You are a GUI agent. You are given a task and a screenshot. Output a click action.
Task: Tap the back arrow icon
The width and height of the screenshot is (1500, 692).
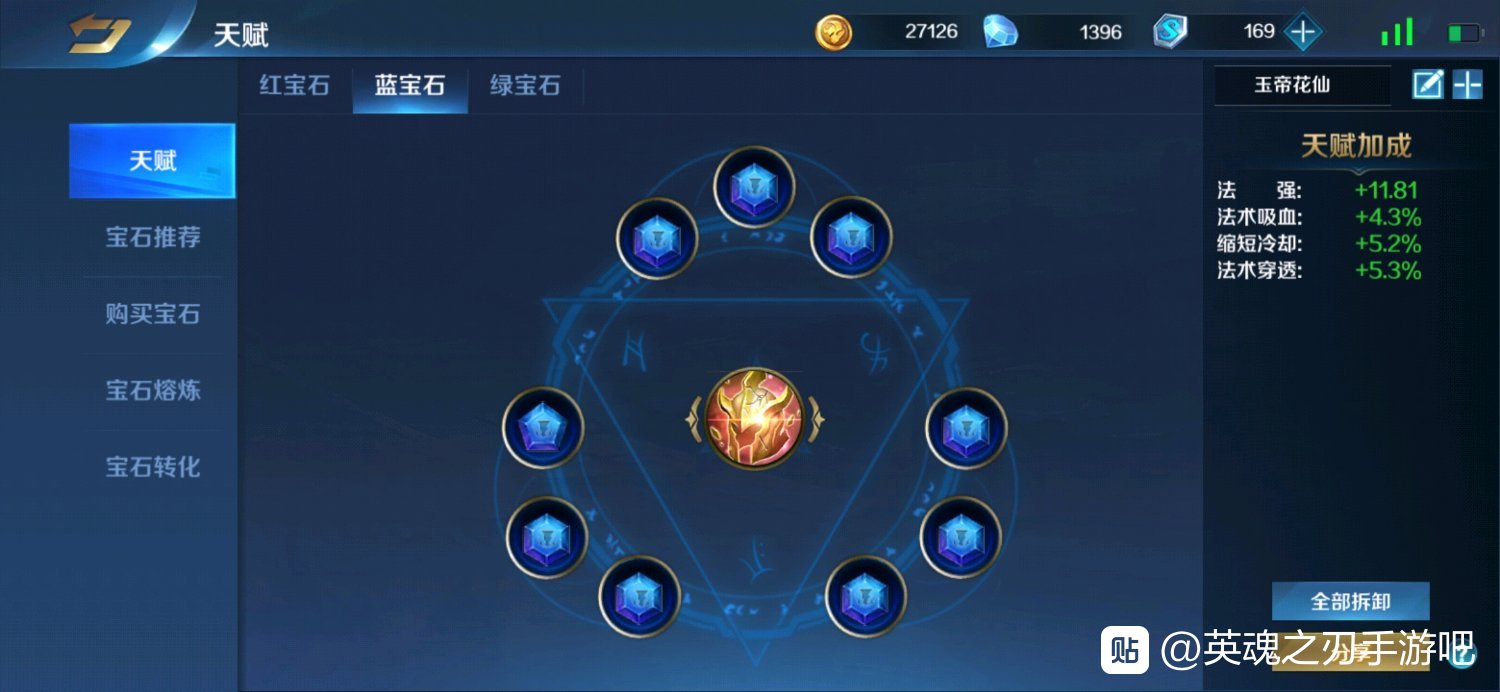click(x=99, y=34)
